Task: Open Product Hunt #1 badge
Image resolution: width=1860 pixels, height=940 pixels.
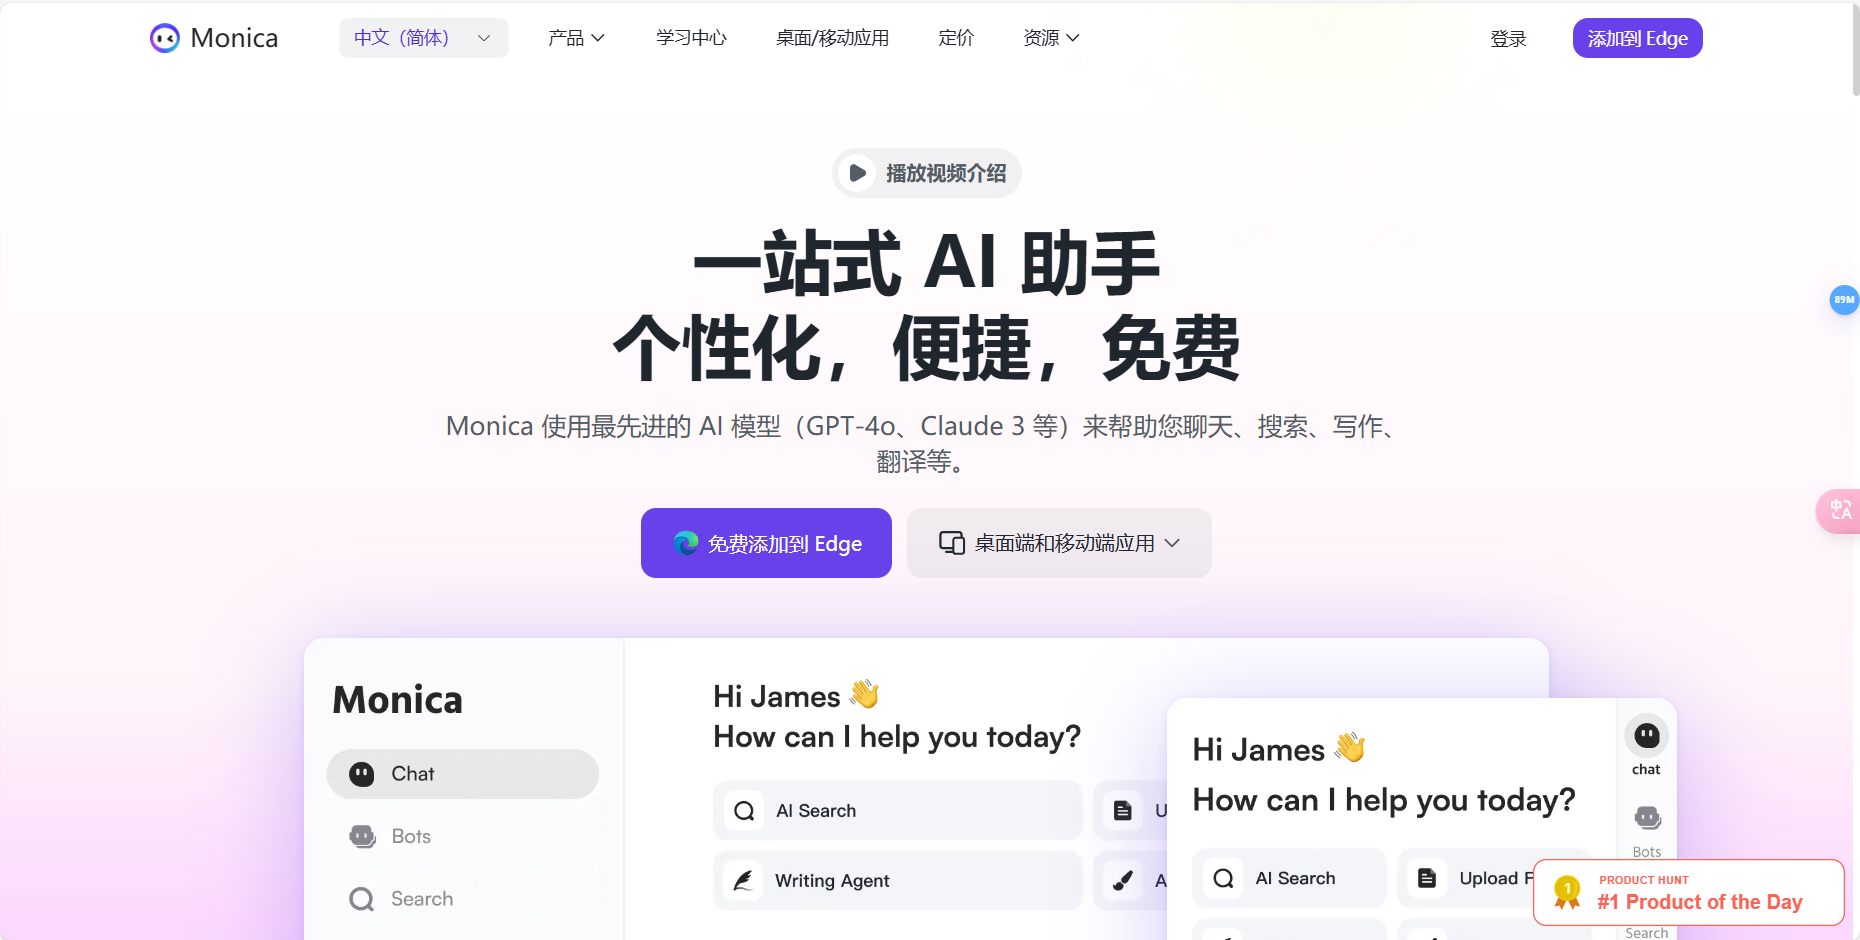Action: pyautogui.click(x=1688, y=892)
